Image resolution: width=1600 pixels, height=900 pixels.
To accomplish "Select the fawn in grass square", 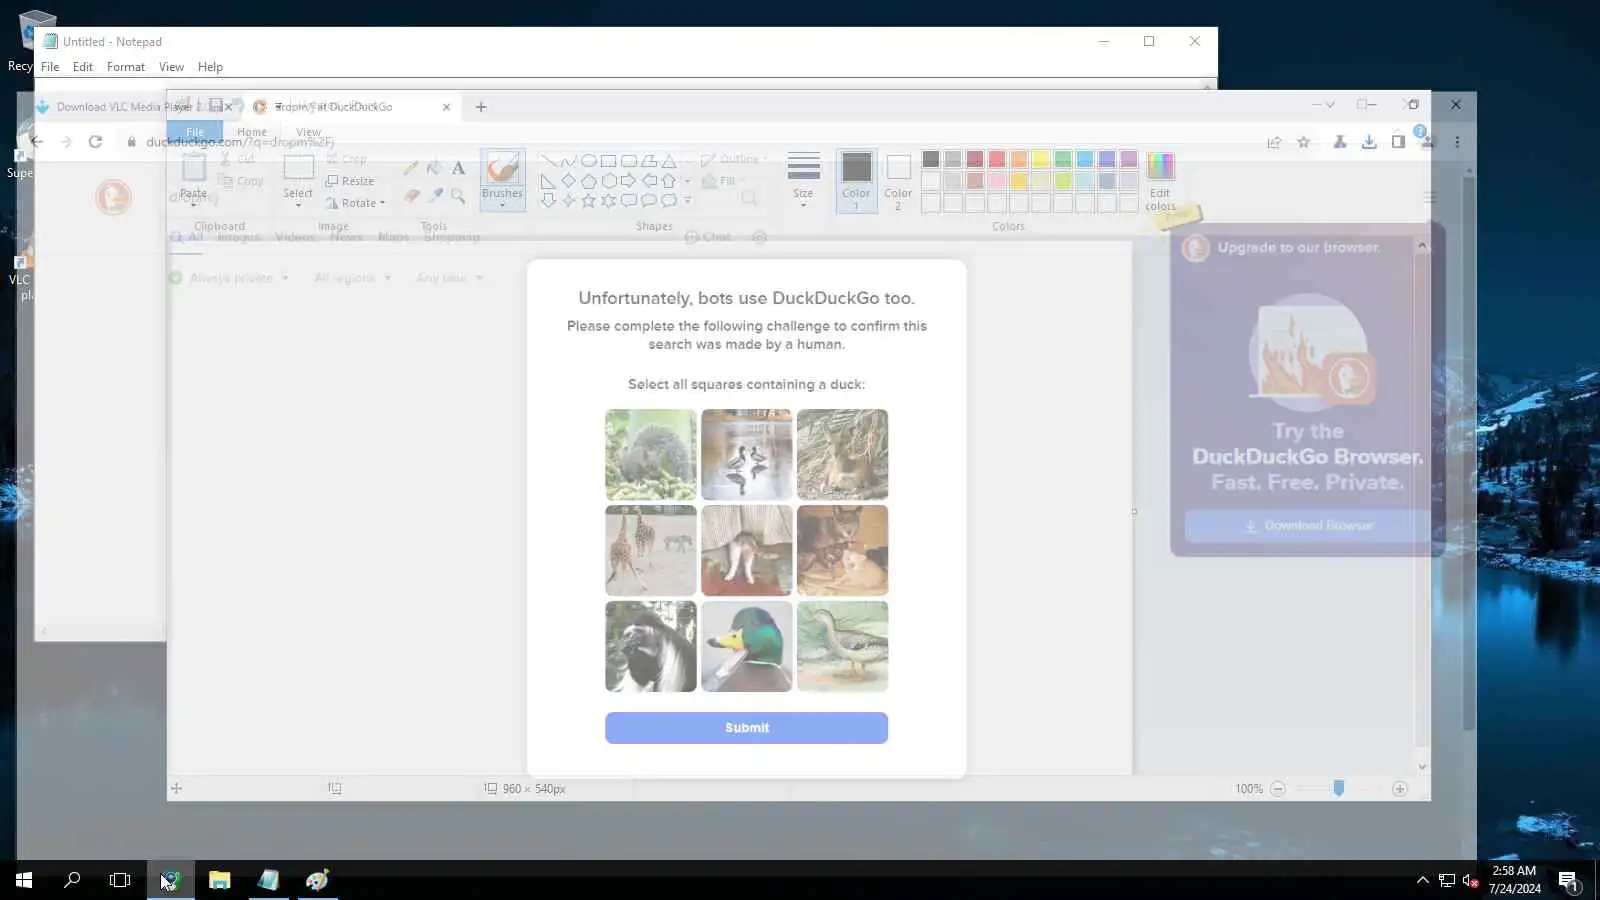I will pyautogui.click(x=842, y=455).
